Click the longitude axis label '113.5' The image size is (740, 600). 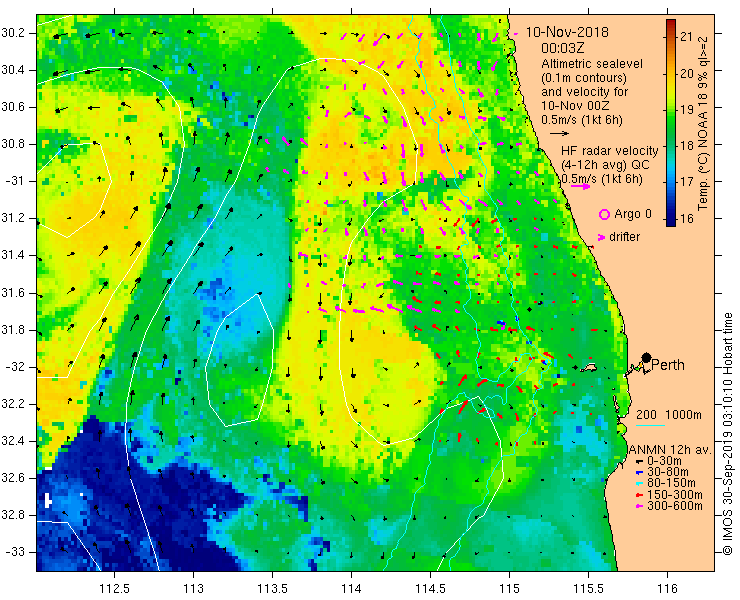click(273, 588)
